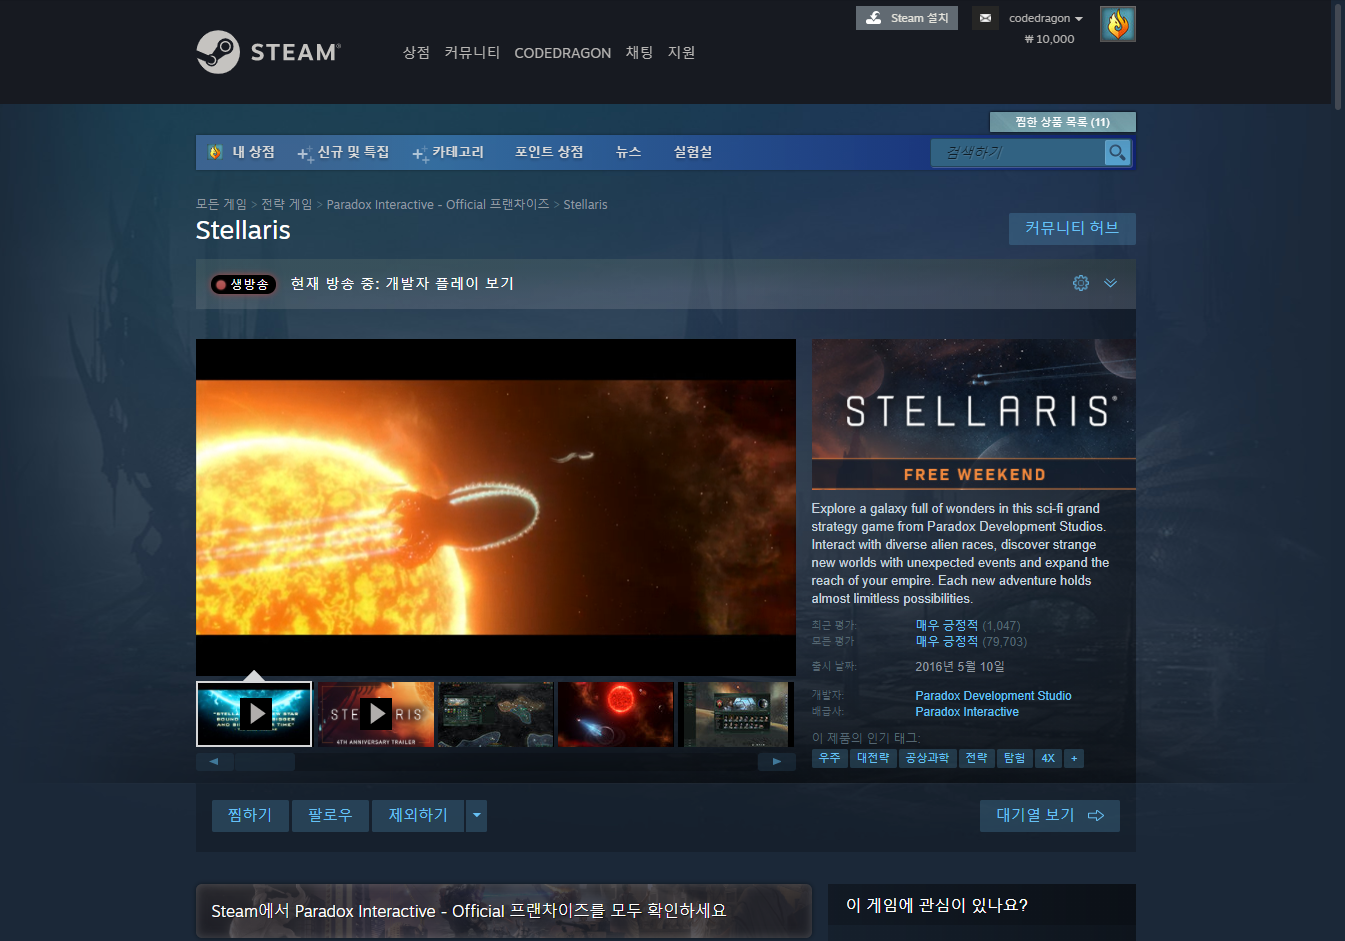Open the 포인트 상점 tab
This screenshot has height=941, width=1345.
[x=549, y=152]
